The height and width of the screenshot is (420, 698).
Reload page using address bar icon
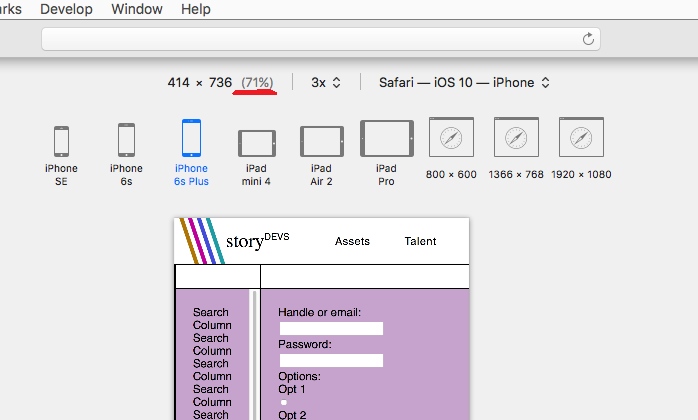[589, 38]
